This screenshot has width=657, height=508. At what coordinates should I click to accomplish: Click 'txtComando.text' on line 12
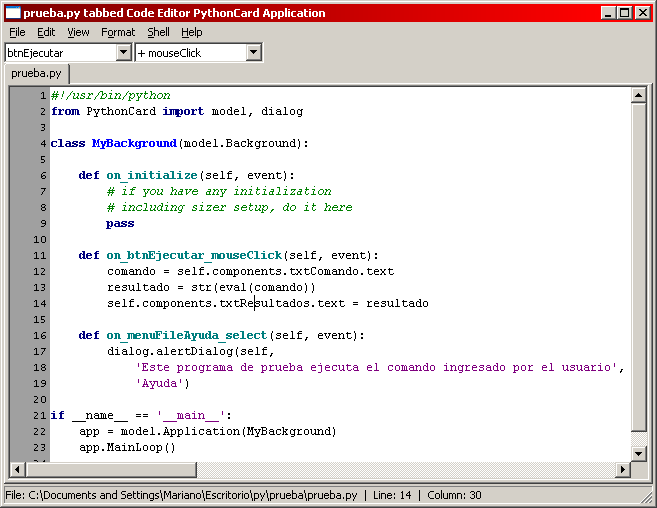341,272
